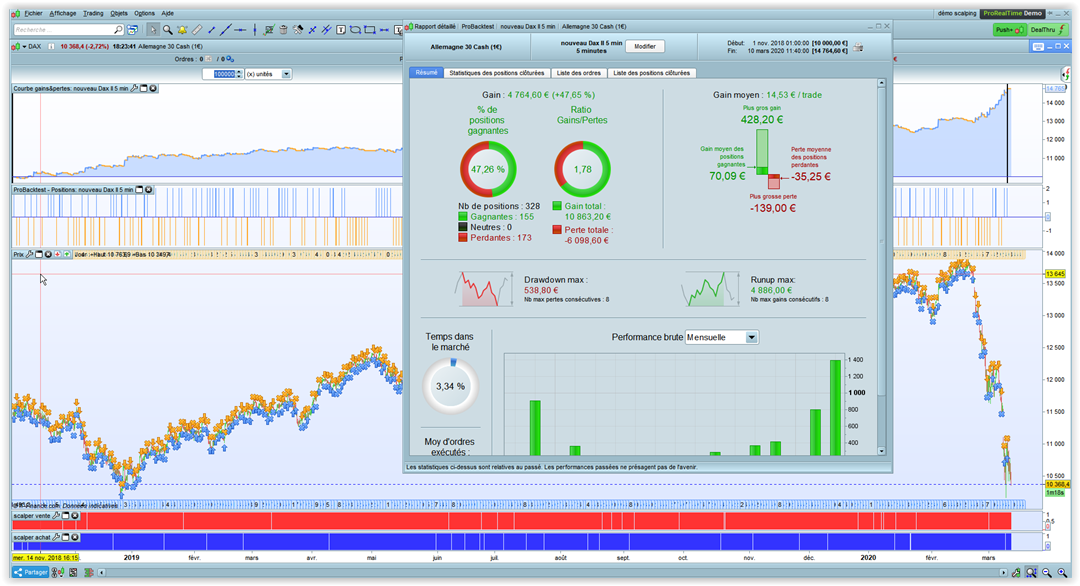Click the zoom in magnifier at bottom right
This screenshot has width=1080, height=586.
coord(1062,572)
